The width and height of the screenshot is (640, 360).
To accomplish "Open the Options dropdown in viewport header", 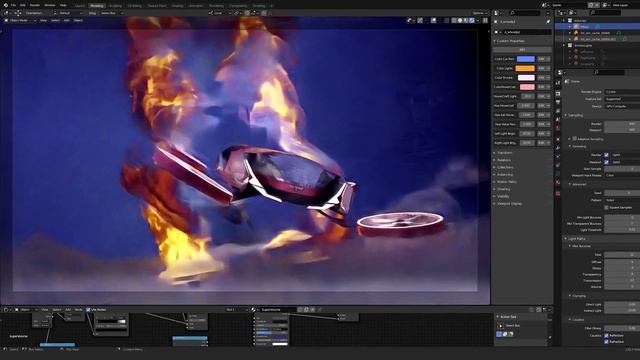I will pos(480,13).
